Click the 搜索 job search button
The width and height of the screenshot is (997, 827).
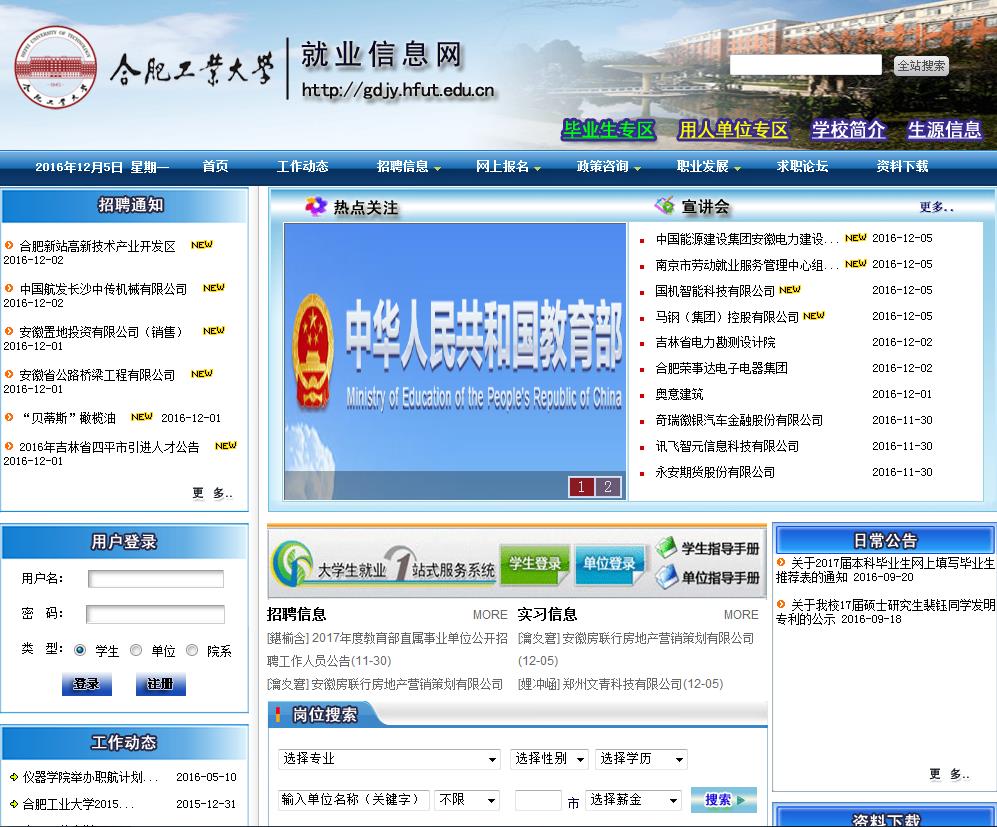coord(724,800)
